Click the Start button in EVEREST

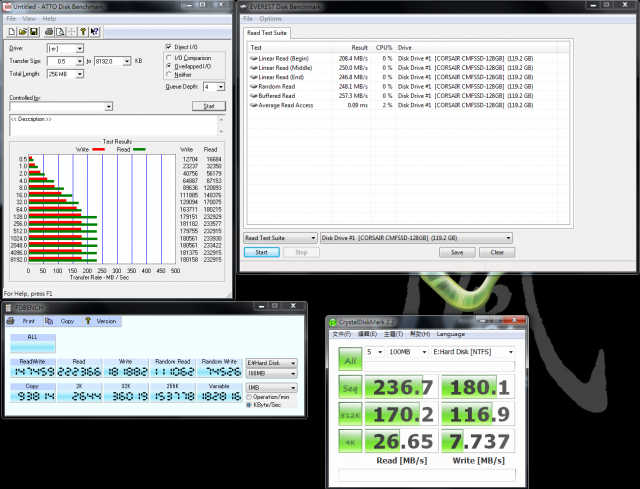pyautogui.click(x=262, y=252)
